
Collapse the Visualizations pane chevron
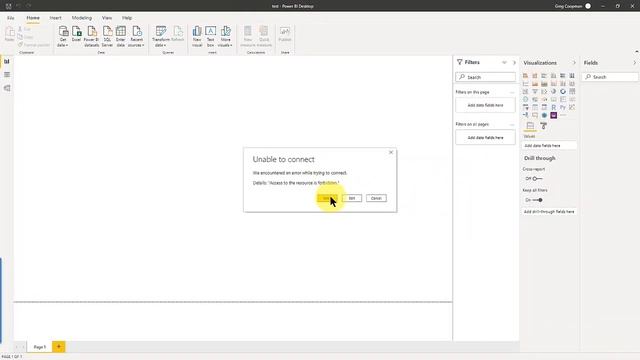574,63
